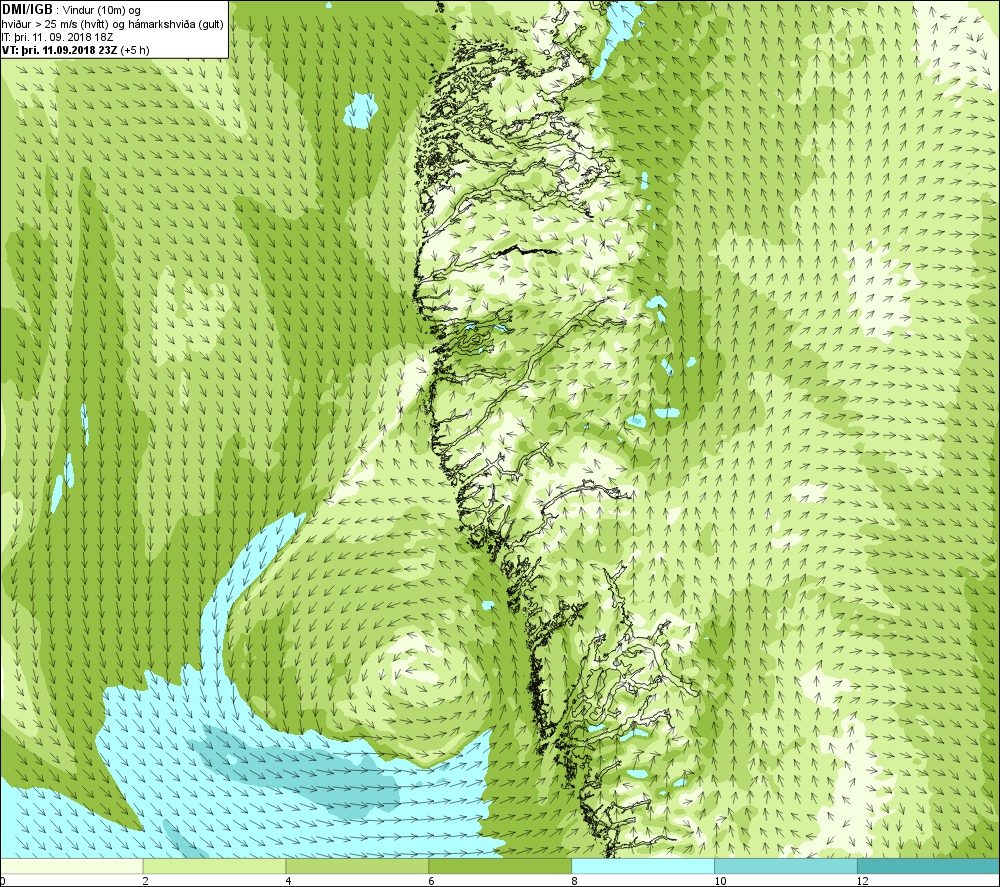Click the 'DMI/IGB : Vindur (10m) og' title line
The width and height of the screenshot is (1000, 887).
coord(71,10)
